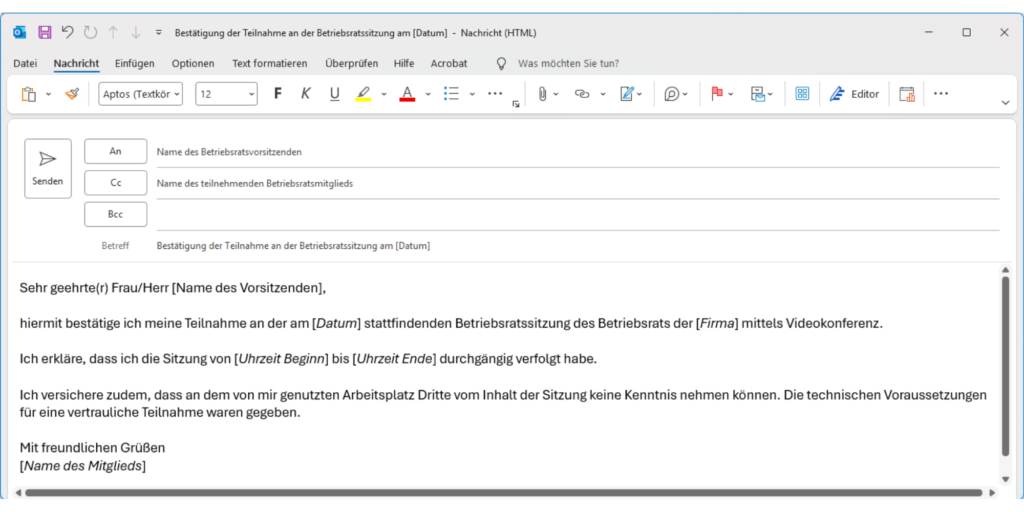The width and height of the screenshot is (1024, 512).
Task: Click the Attach File paperclip icon
Action: (x=542, y=94)
